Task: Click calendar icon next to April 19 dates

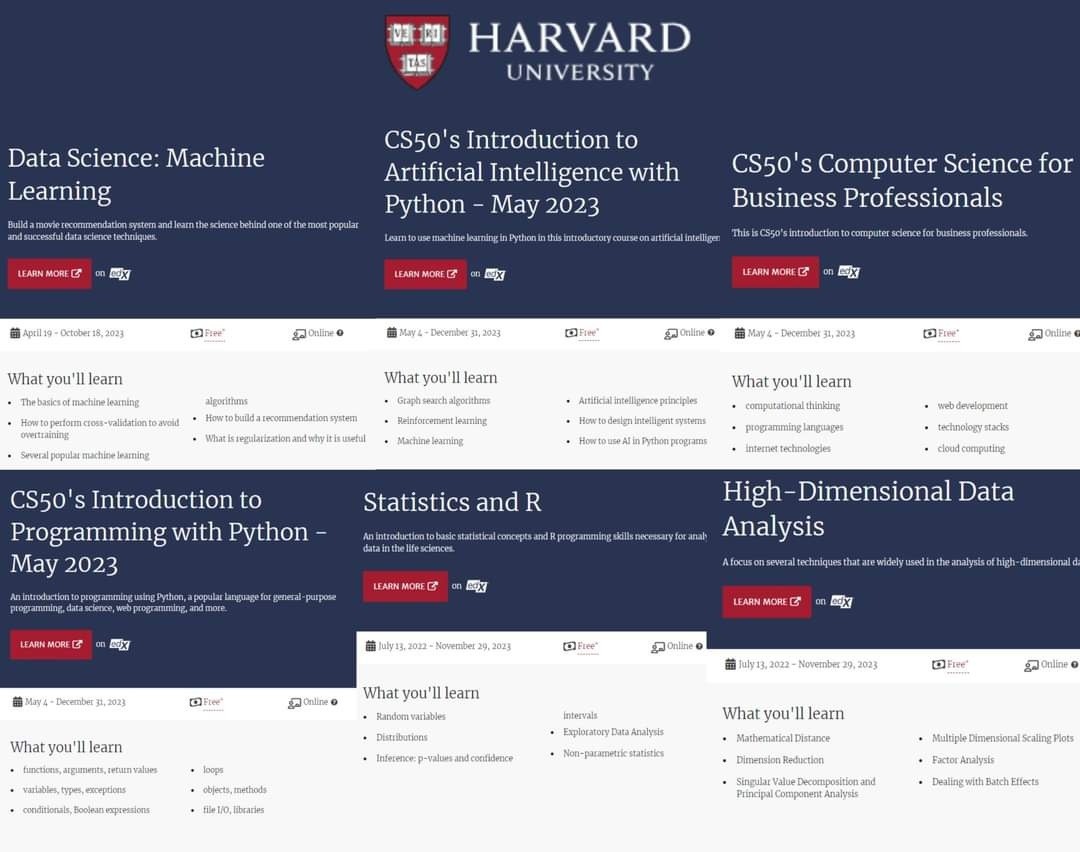Action: (x=14, y=333)
